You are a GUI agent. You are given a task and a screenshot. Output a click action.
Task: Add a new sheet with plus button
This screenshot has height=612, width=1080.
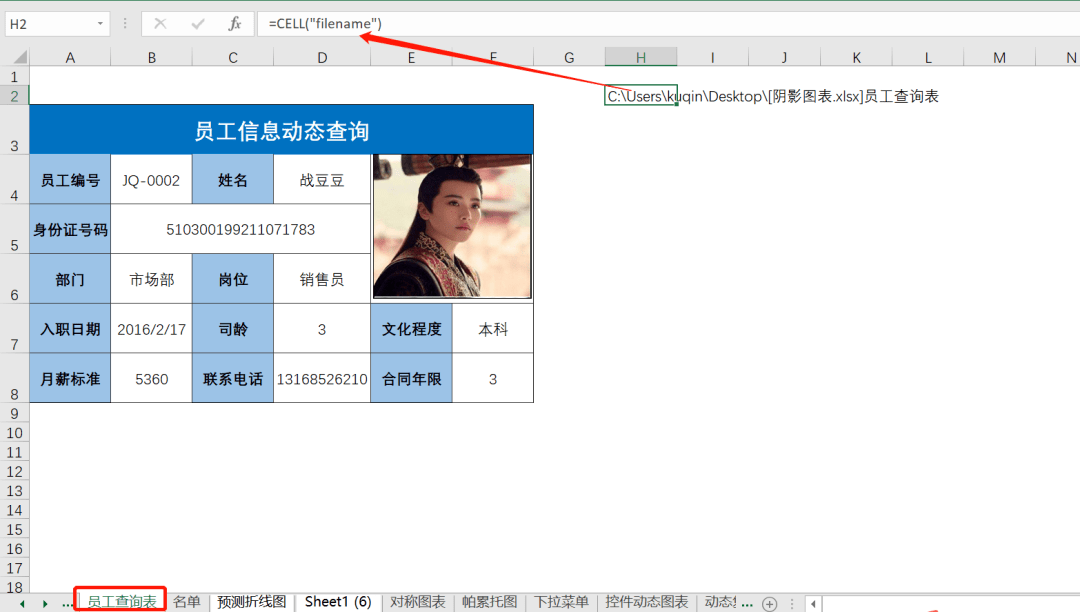tap(769, 604)
